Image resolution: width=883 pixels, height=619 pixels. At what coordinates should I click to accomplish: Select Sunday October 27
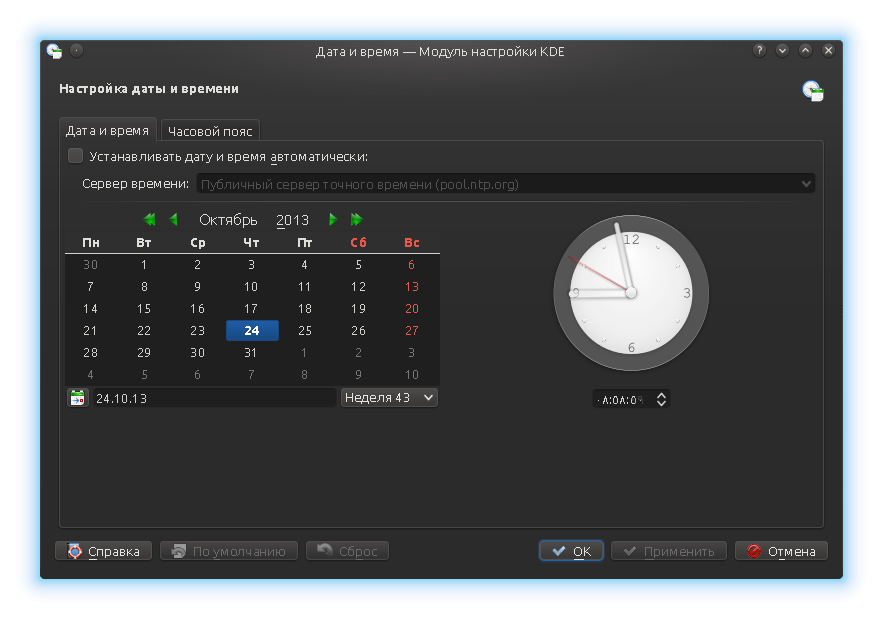tap(412, 331)
